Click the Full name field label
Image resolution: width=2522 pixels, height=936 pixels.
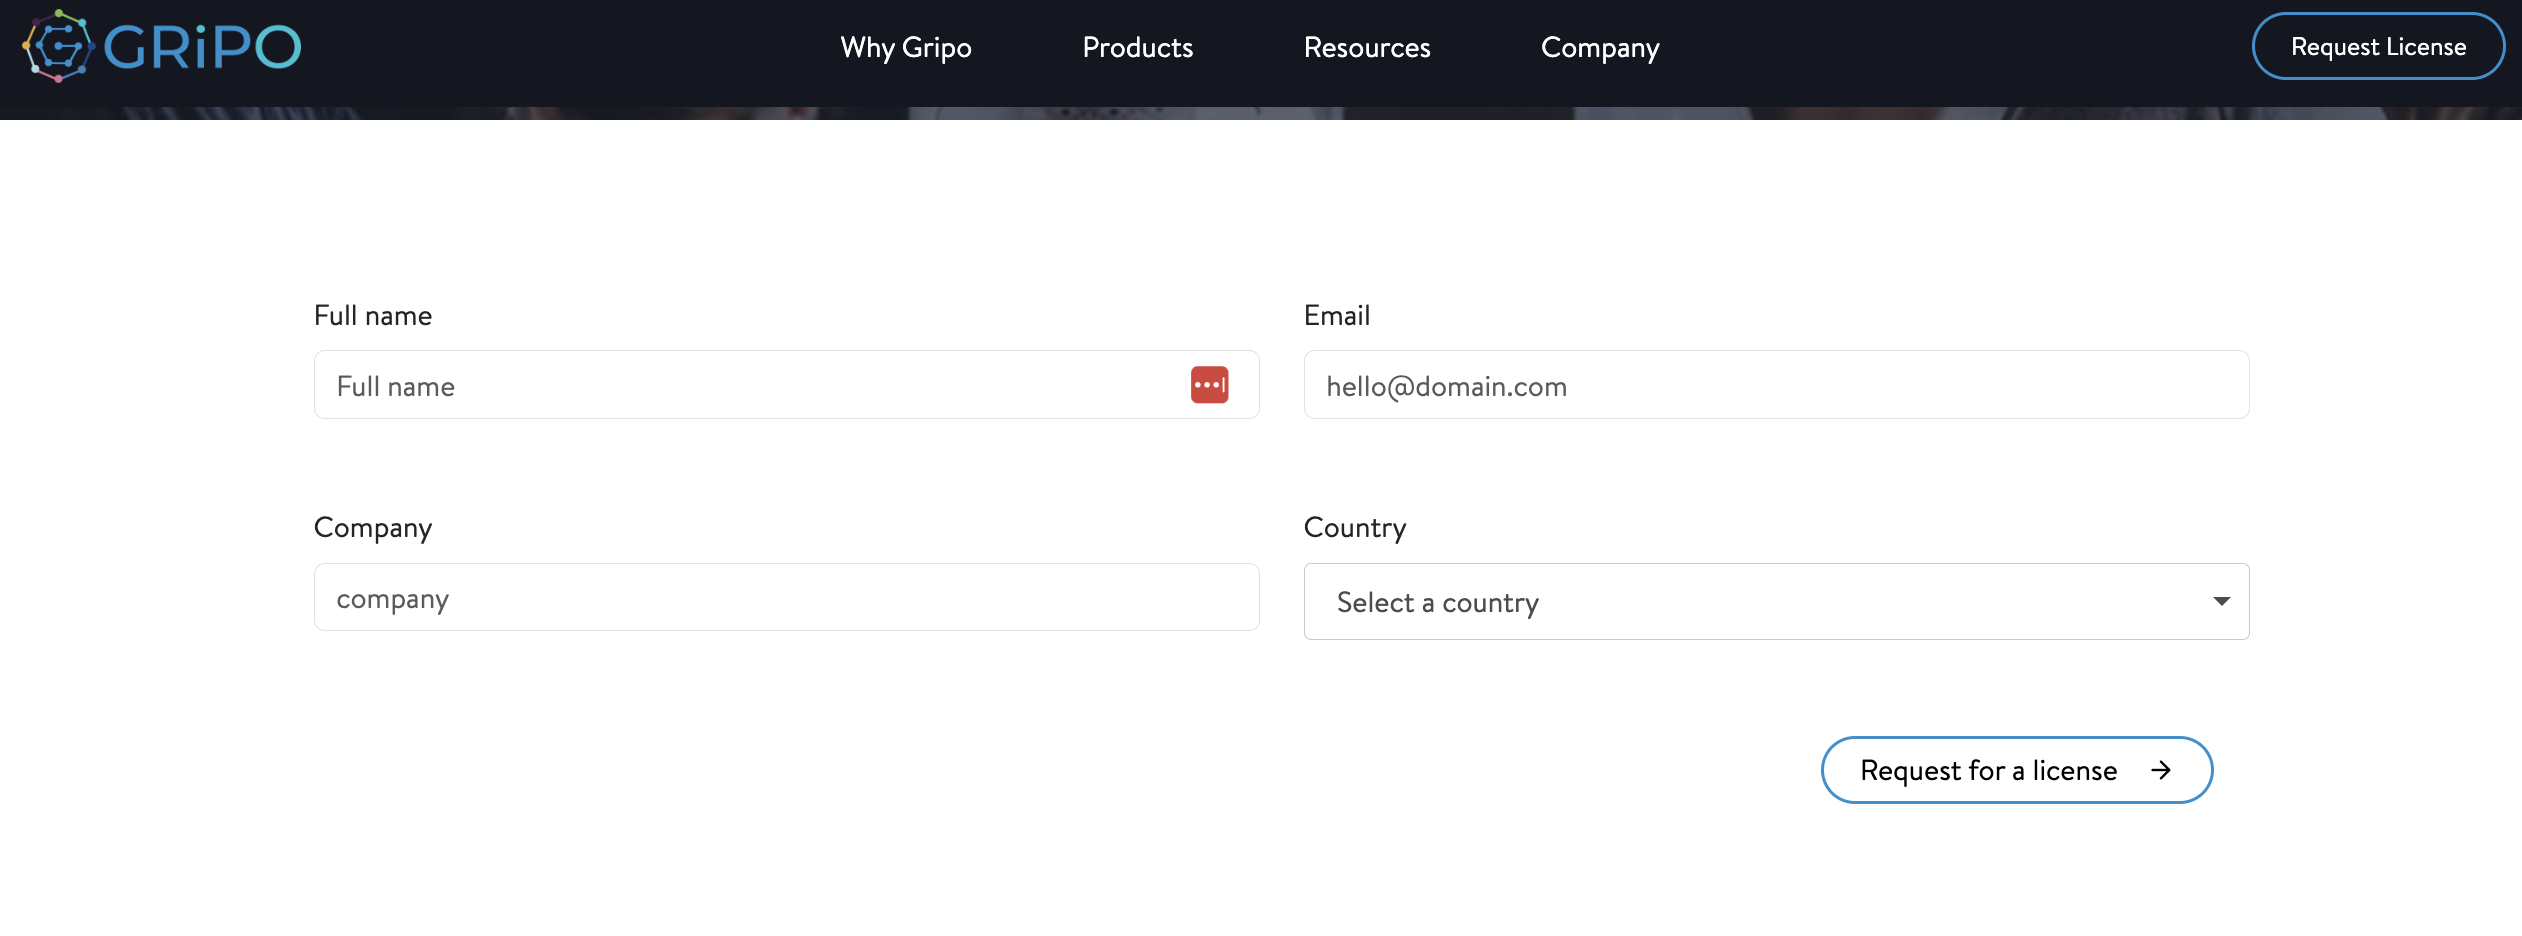click(x=373, y=316)
